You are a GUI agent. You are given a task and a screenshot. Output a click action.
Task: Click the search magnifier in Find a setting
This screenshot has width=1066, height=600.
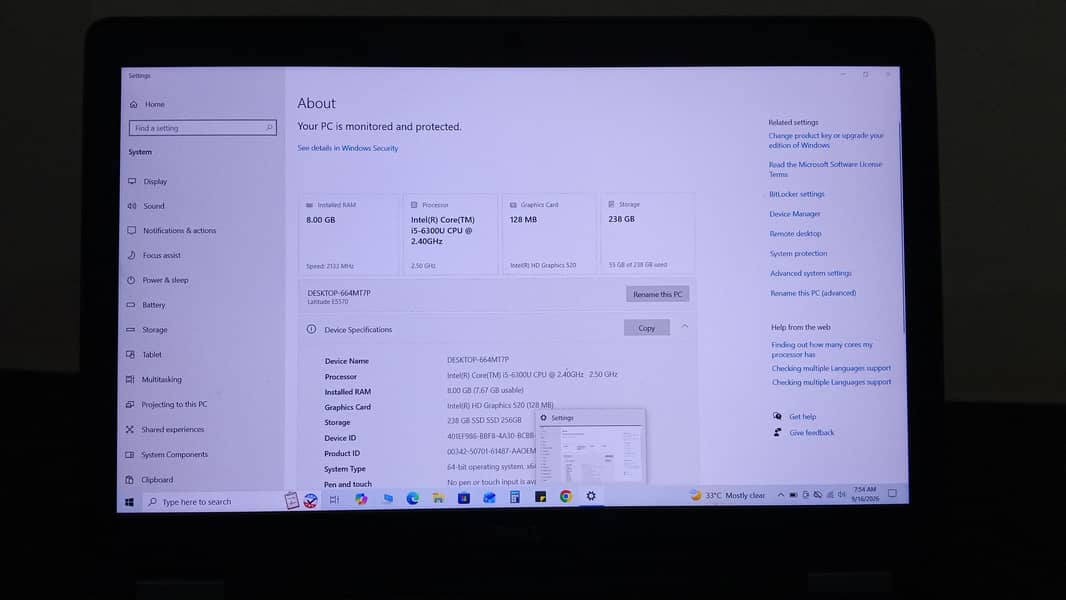click(269, 128)
